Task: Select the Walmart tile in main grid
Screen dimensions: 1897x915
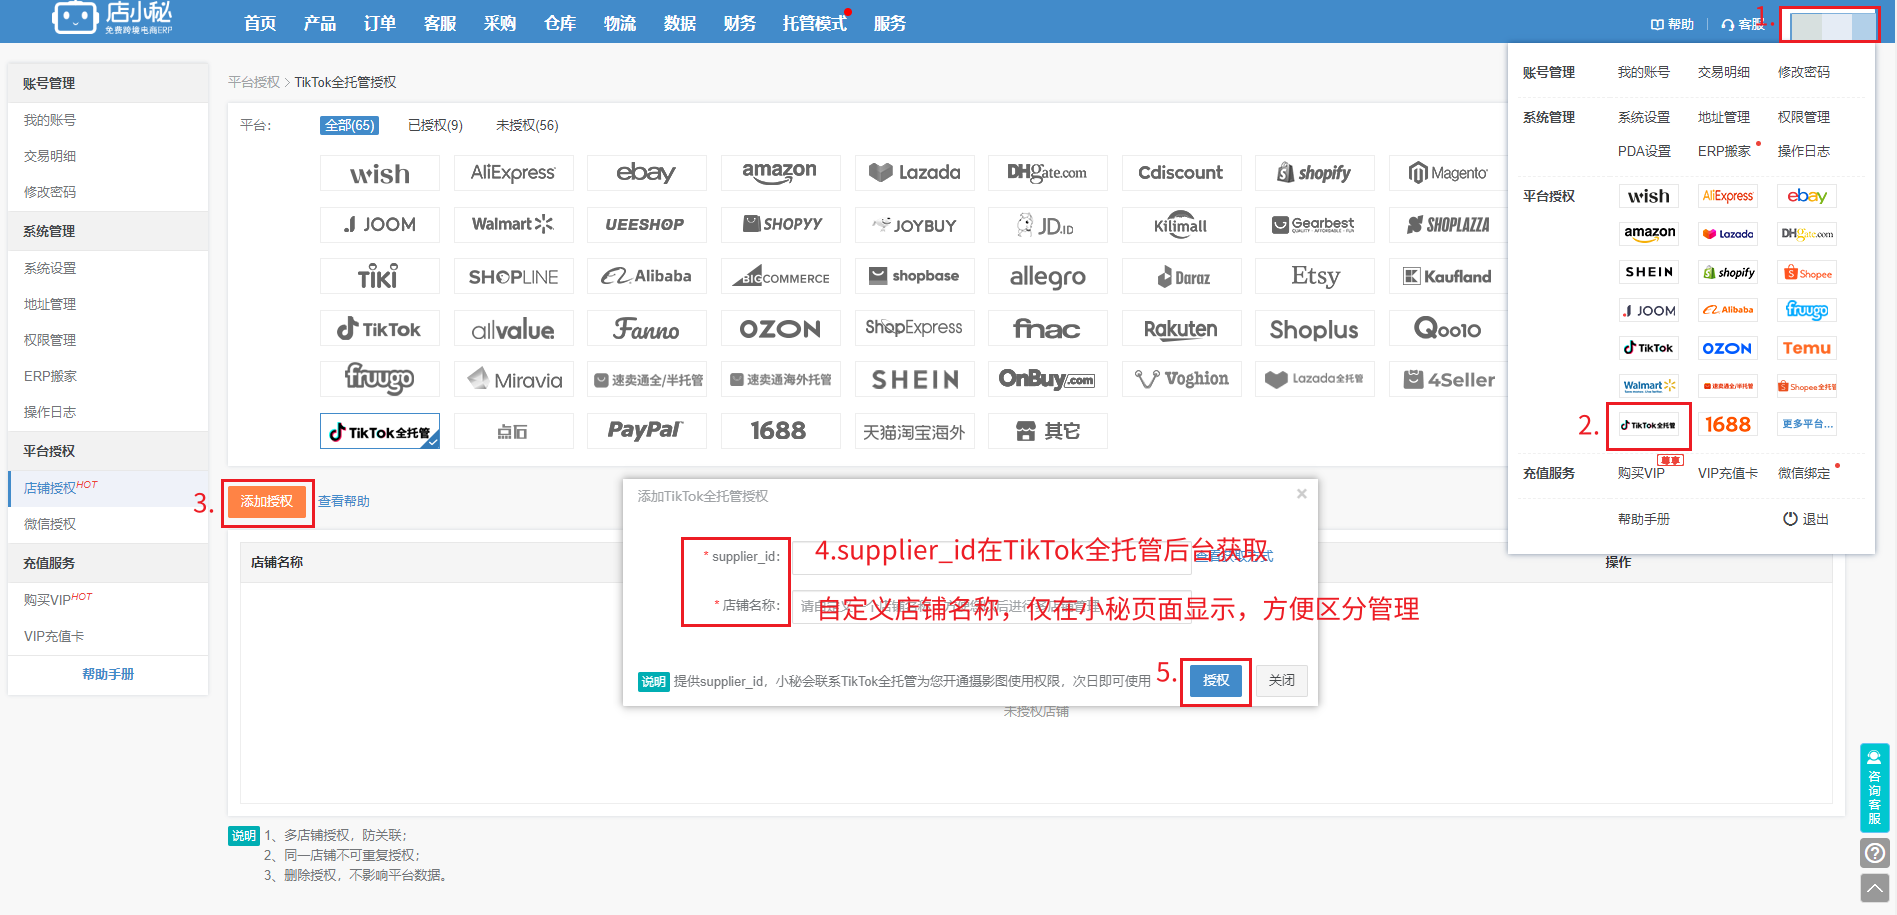Action: 513,225
